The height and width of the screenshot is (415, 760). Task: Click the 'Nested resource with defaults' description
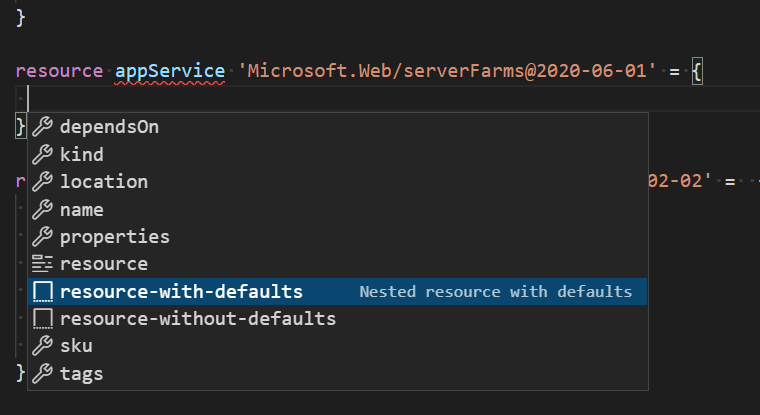point(495,292)
